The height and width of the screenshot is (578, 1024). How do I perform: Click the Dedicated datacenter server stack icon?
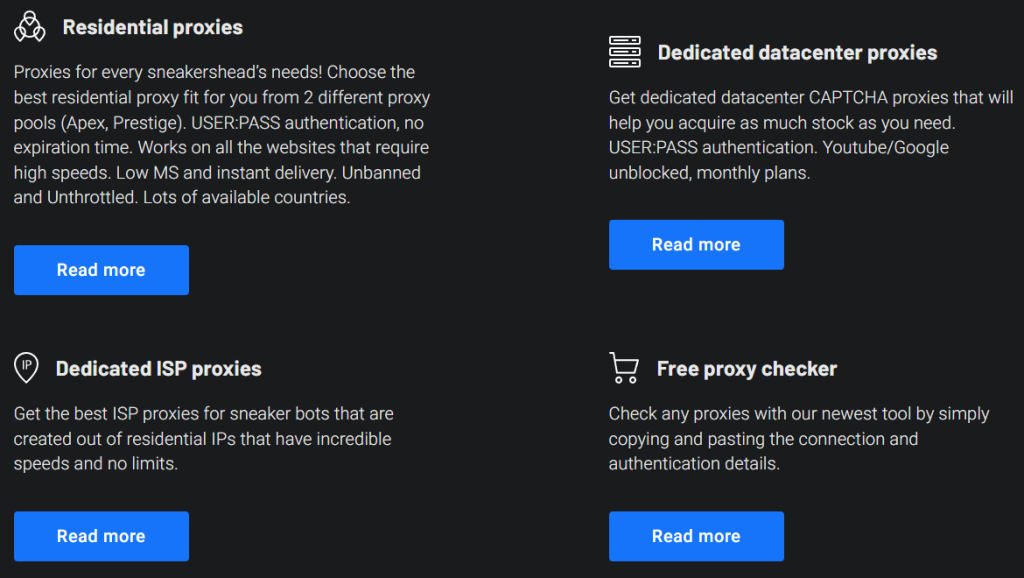tap(625, 52)
